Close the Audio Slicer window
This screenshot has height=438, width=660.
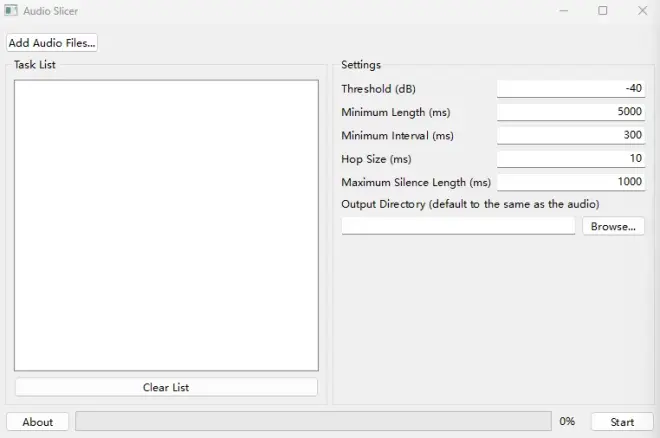[x=642, y=11]
